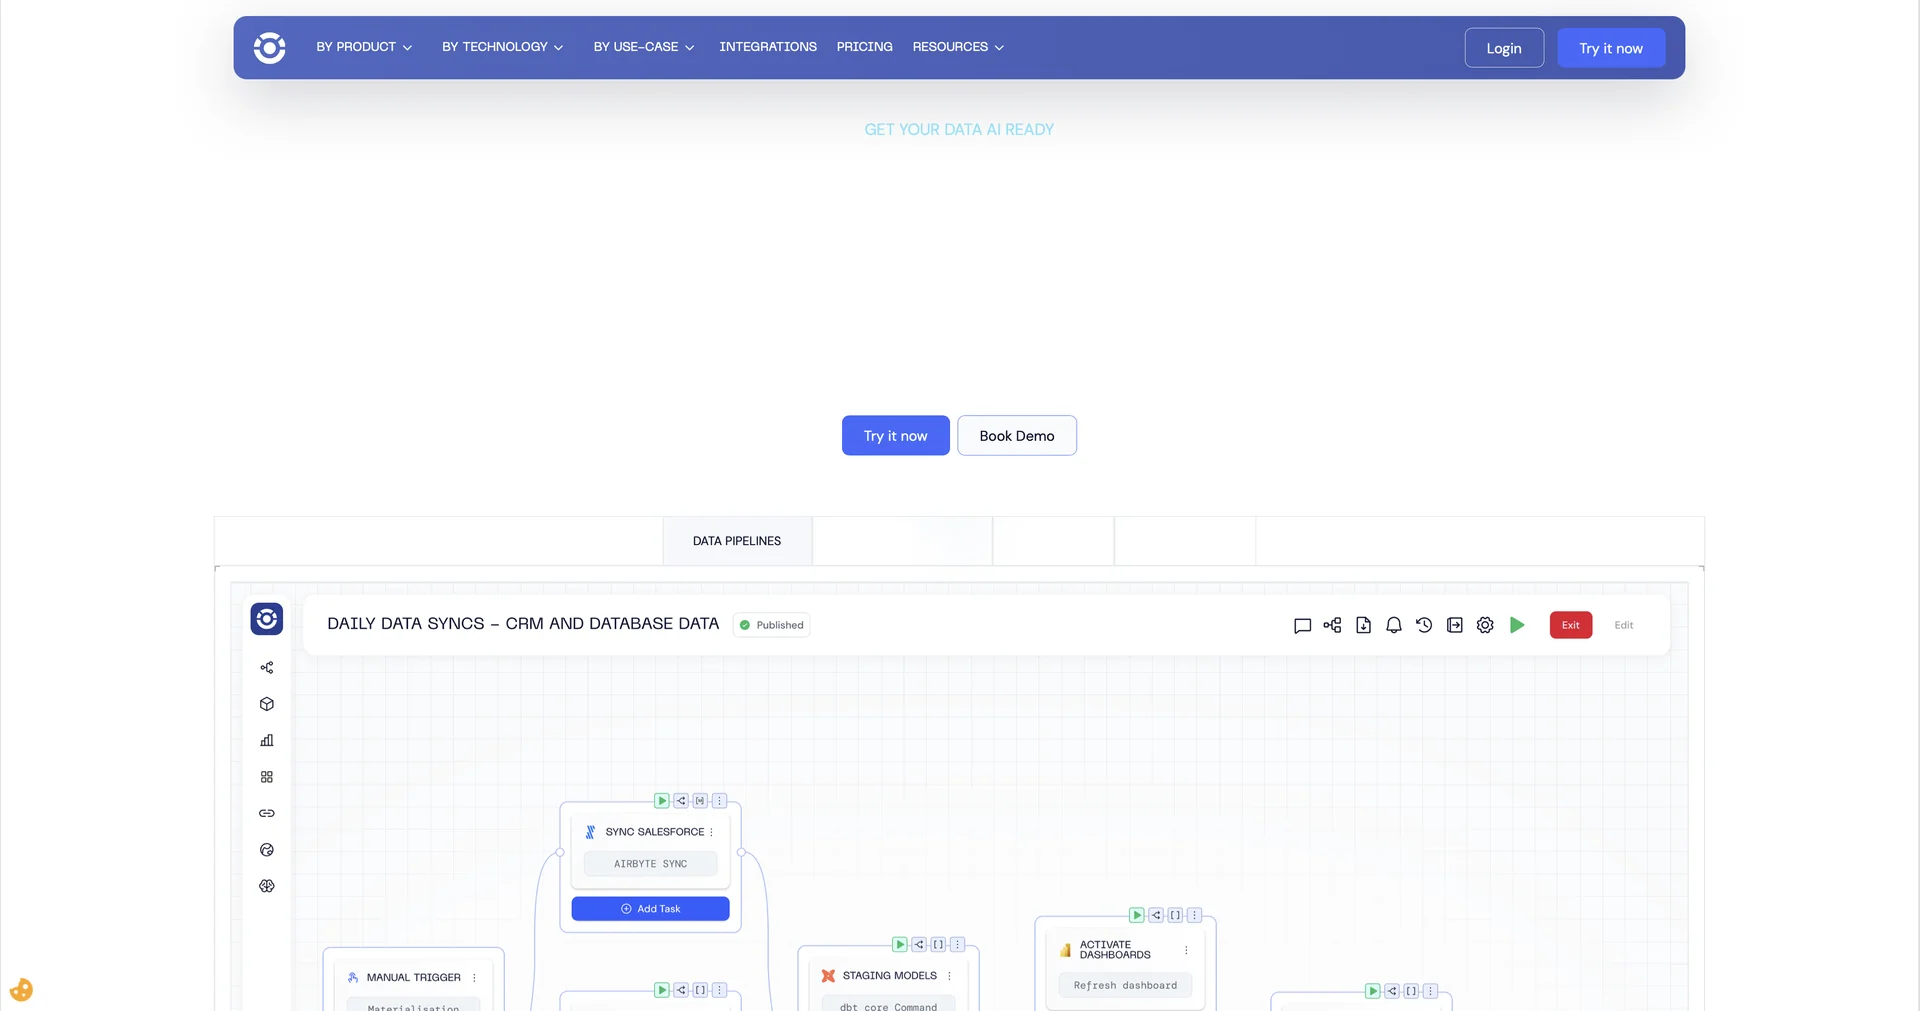
Task: Click the brain AI icon in sidebar
Action: pos(267,886)
